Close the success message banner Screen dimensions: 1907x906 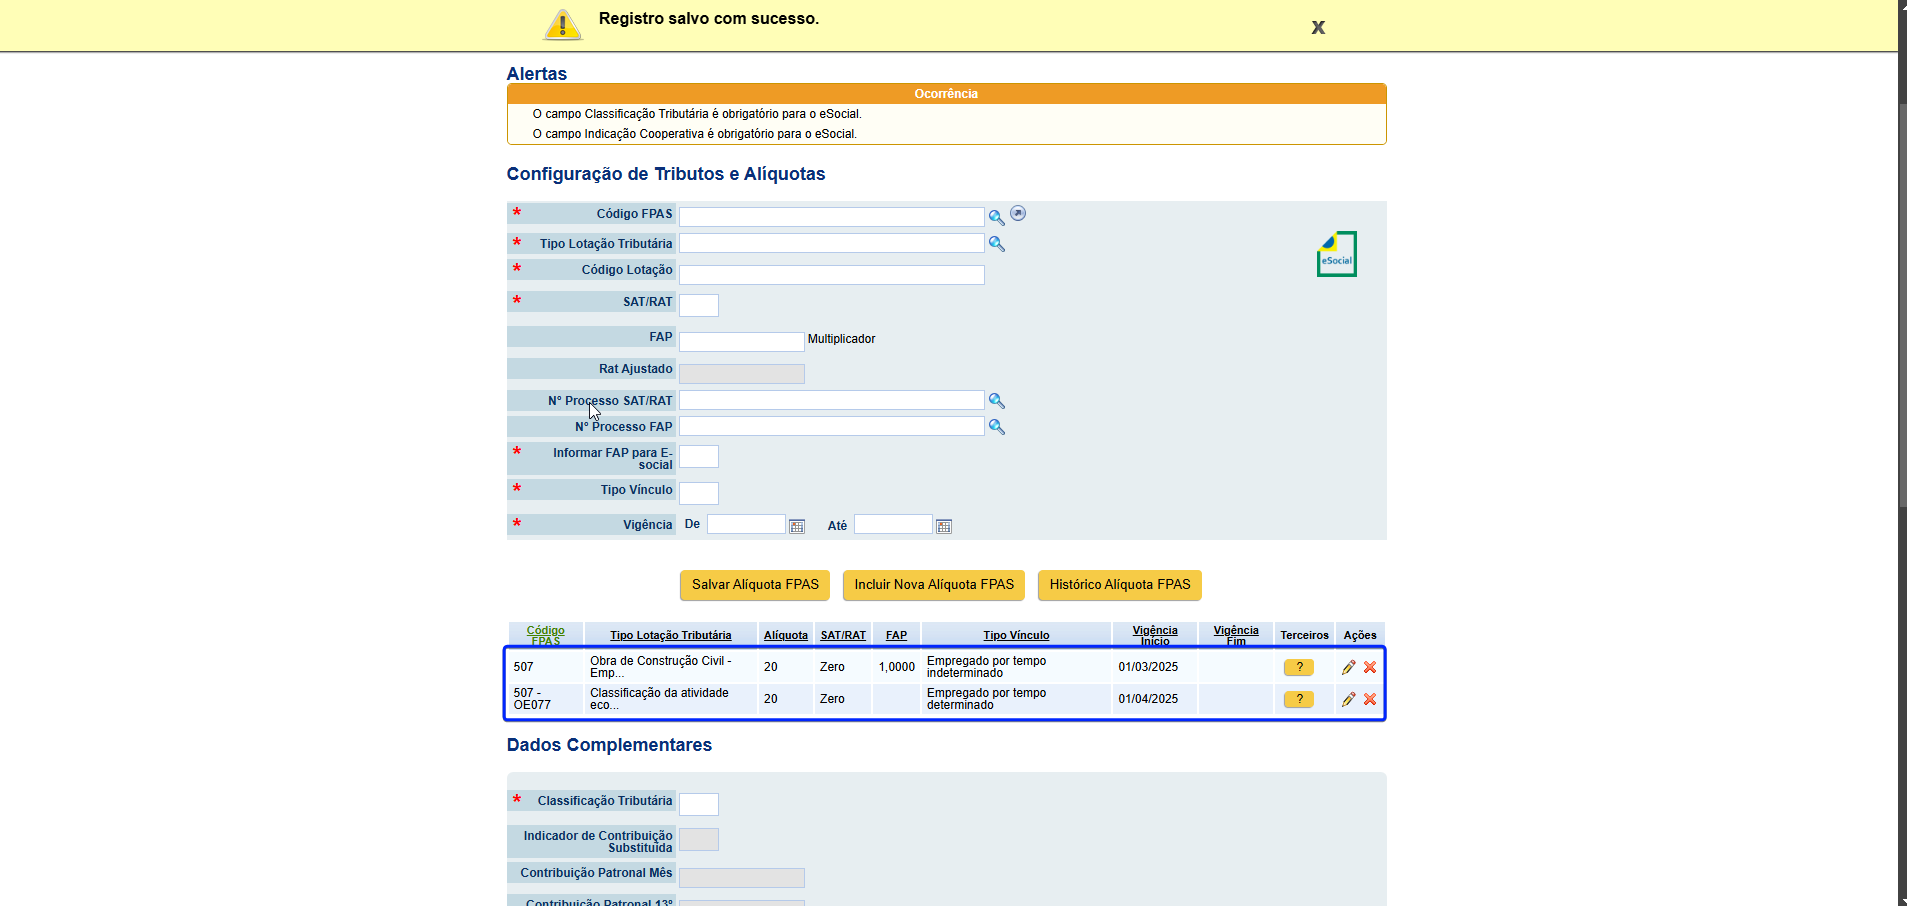tap(1318, 27)
